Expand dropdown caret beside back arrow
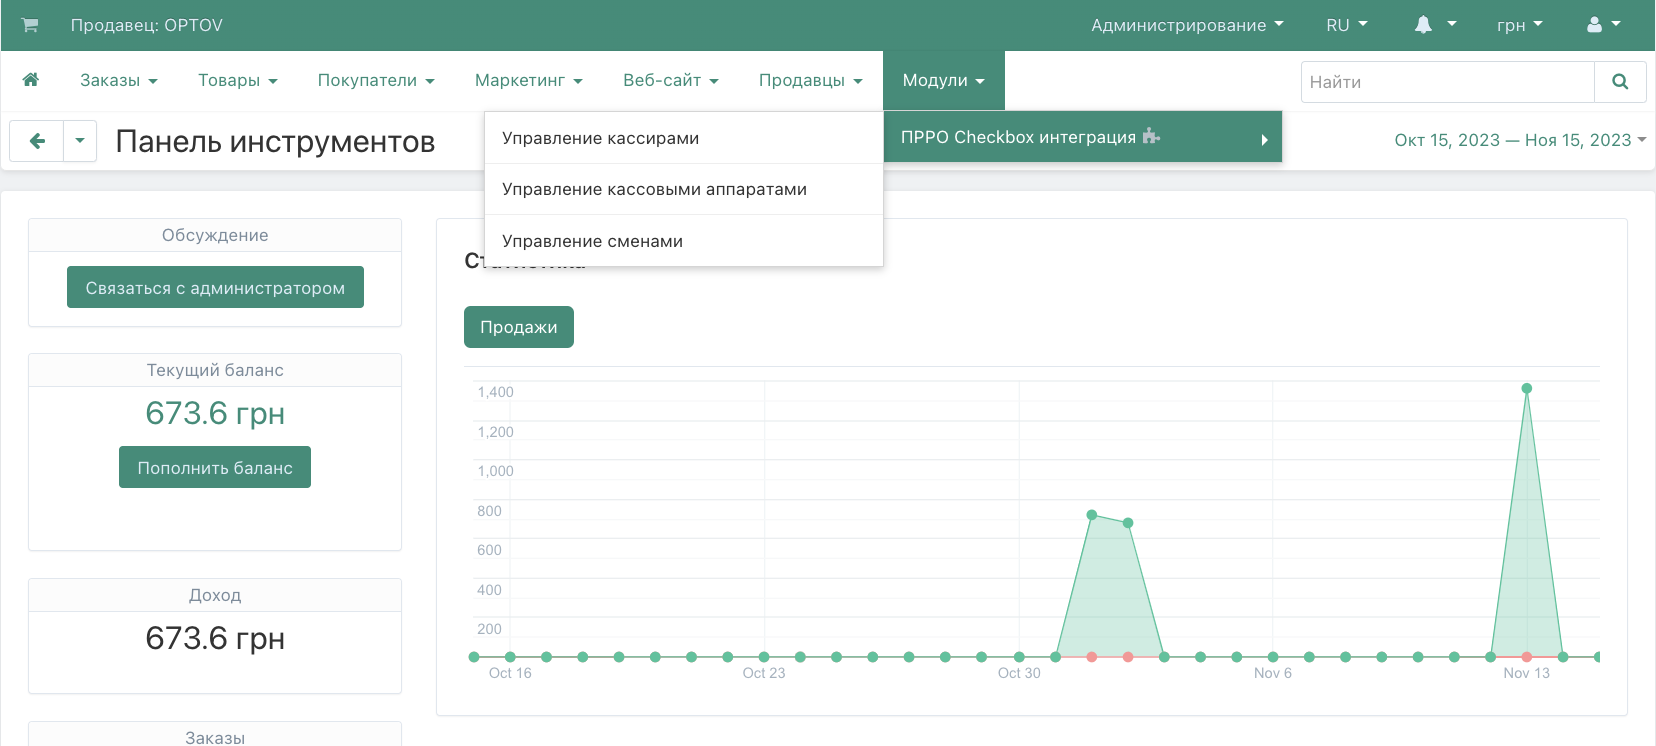This screenshot has height=746, width=1656. coord(80,141)
